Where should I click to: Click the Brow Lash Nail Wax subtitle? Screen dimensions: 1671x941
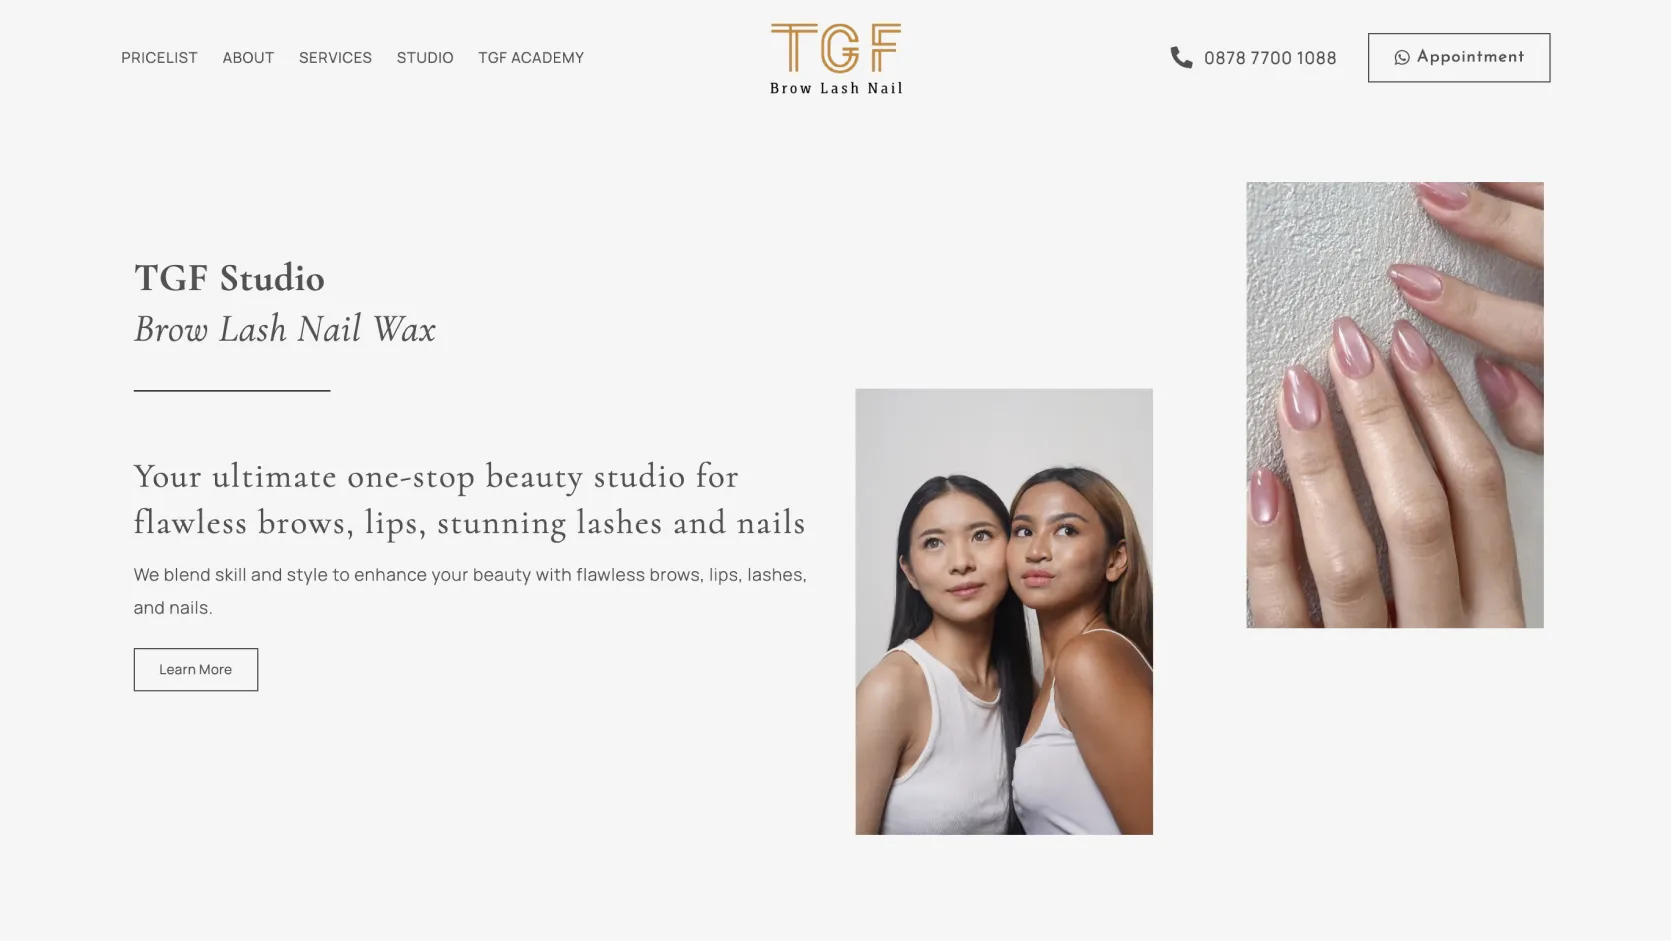[285, 329]
